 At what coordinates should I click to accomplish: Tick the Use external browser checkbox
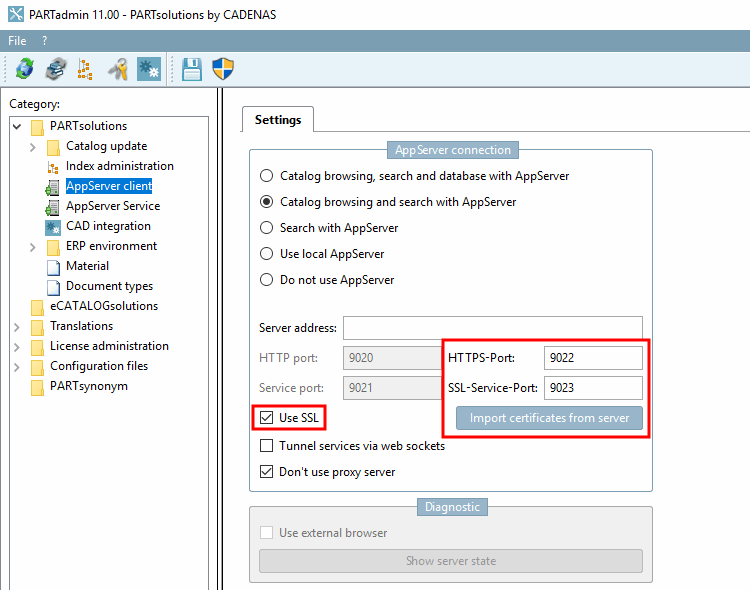tap(266, 532)
